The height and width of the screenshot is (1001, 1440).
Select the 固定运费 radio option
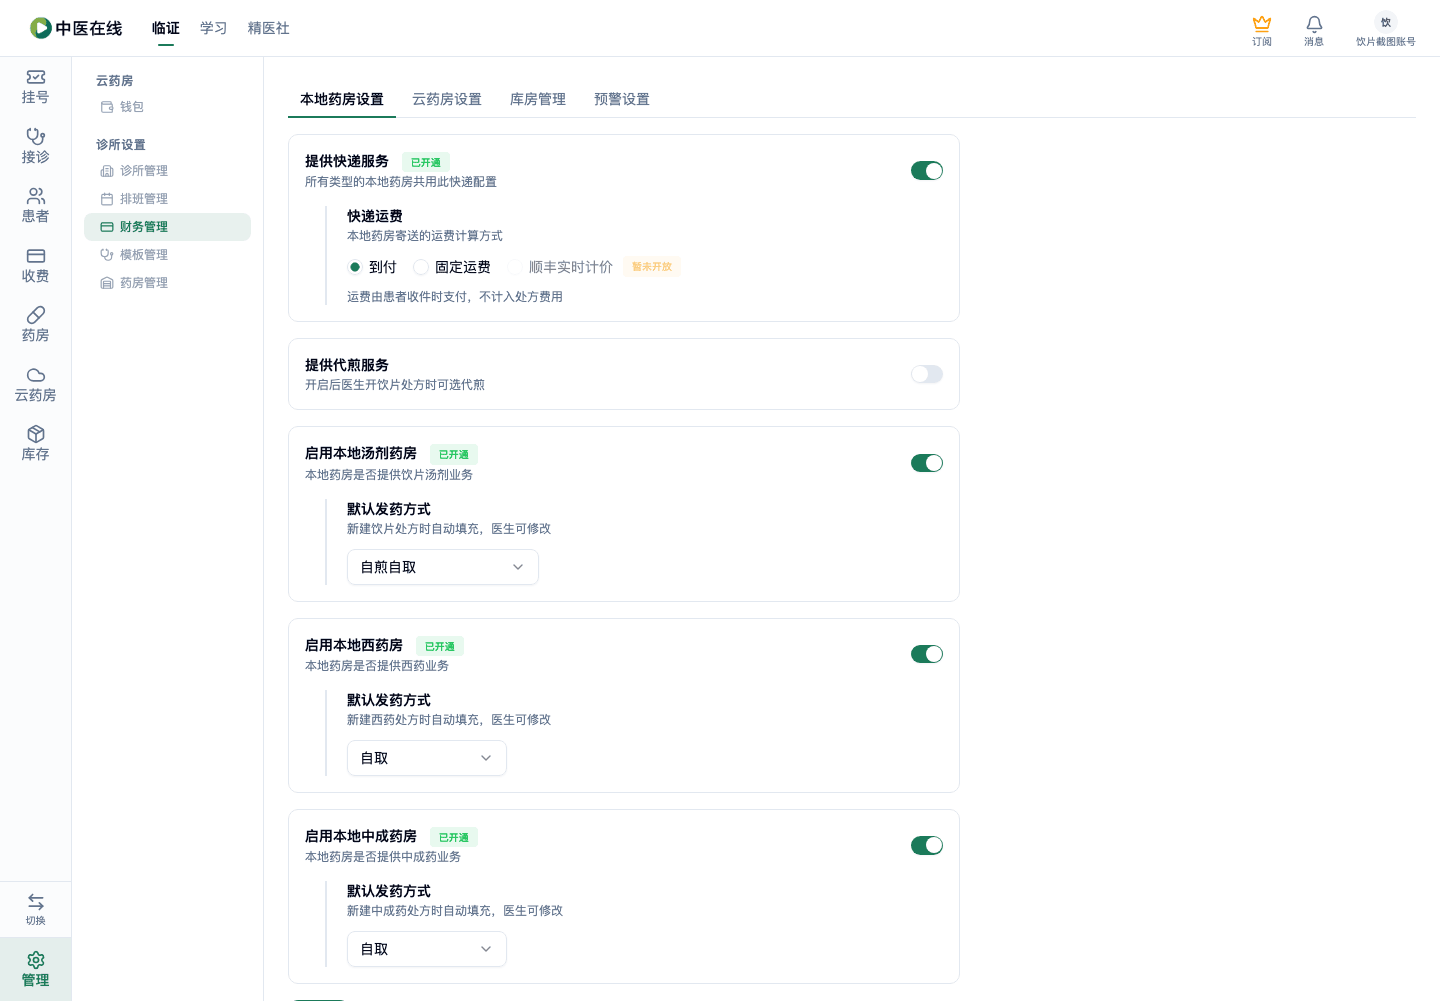pos(421,267)
